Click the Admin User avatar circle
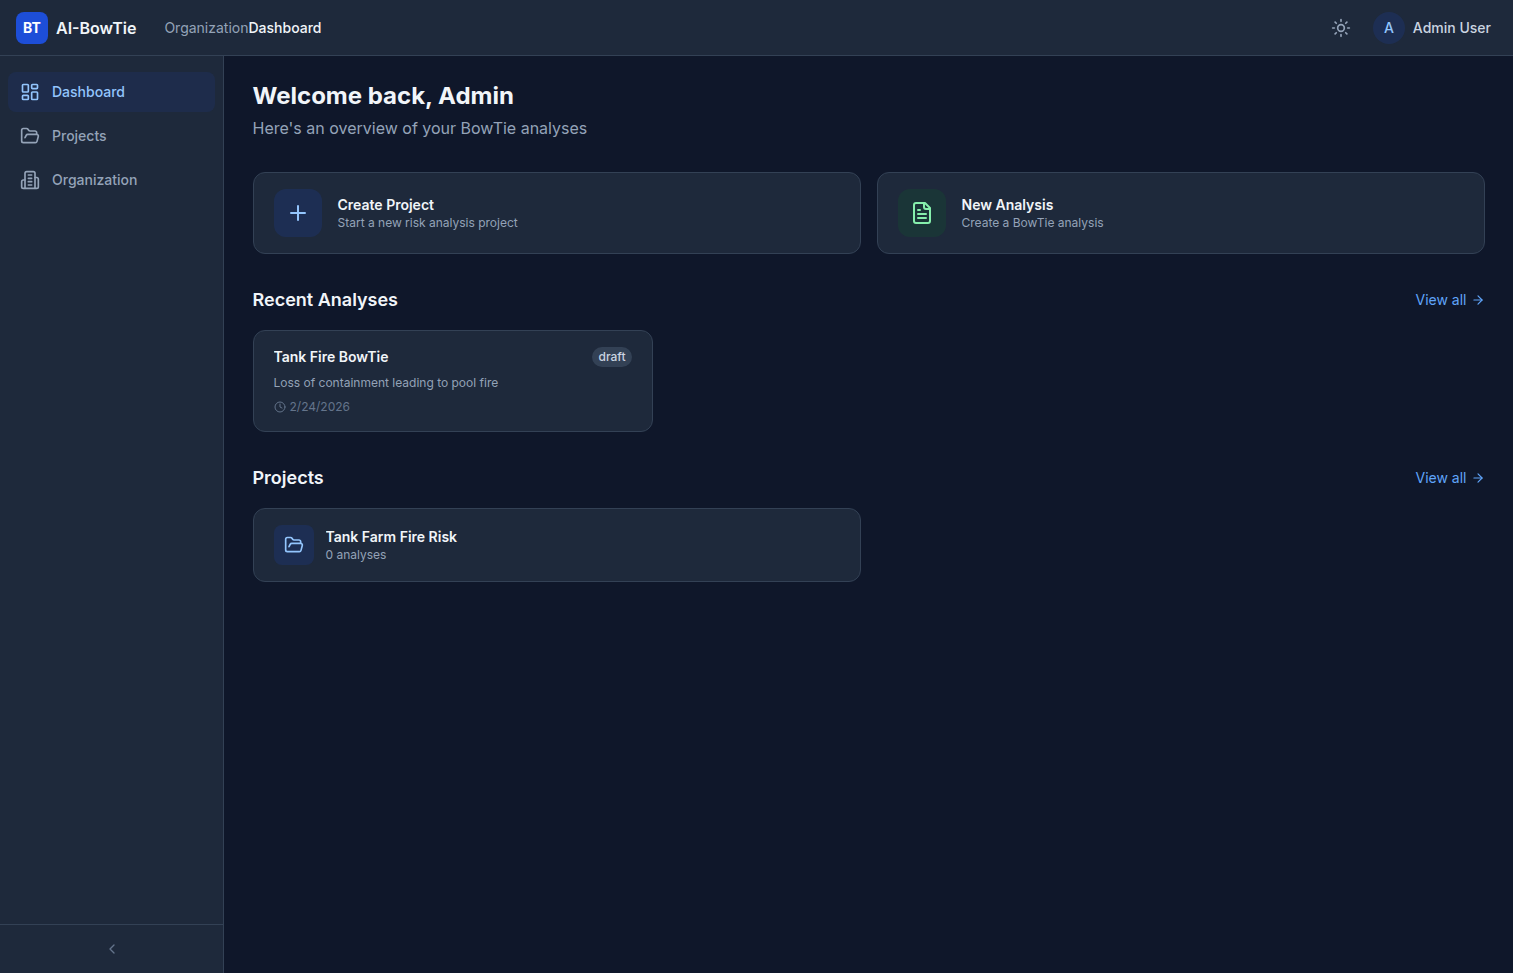The height and width of the screenshot is (973, 1513). [1388, 28]
